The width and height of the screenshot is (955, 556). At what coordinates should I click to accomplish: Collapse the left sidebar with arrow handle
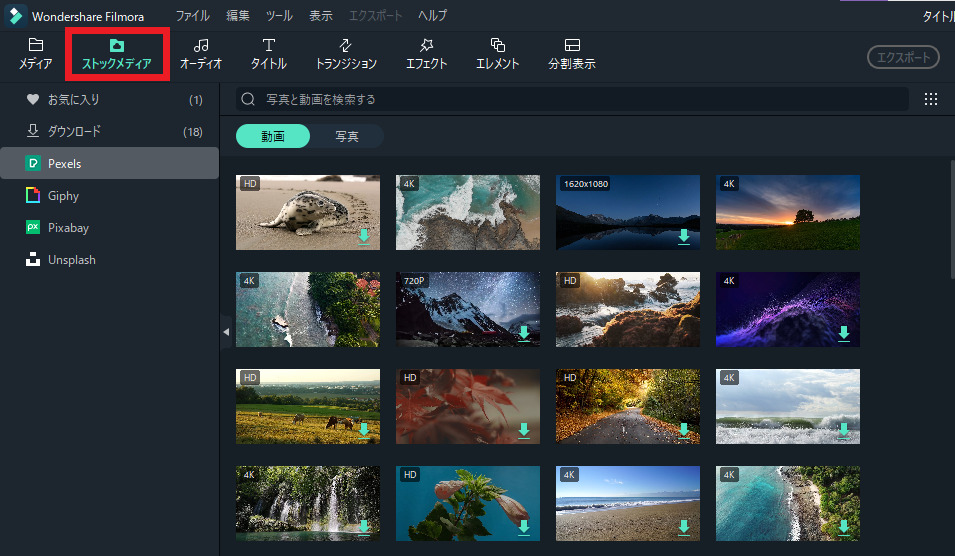[226, 332]
